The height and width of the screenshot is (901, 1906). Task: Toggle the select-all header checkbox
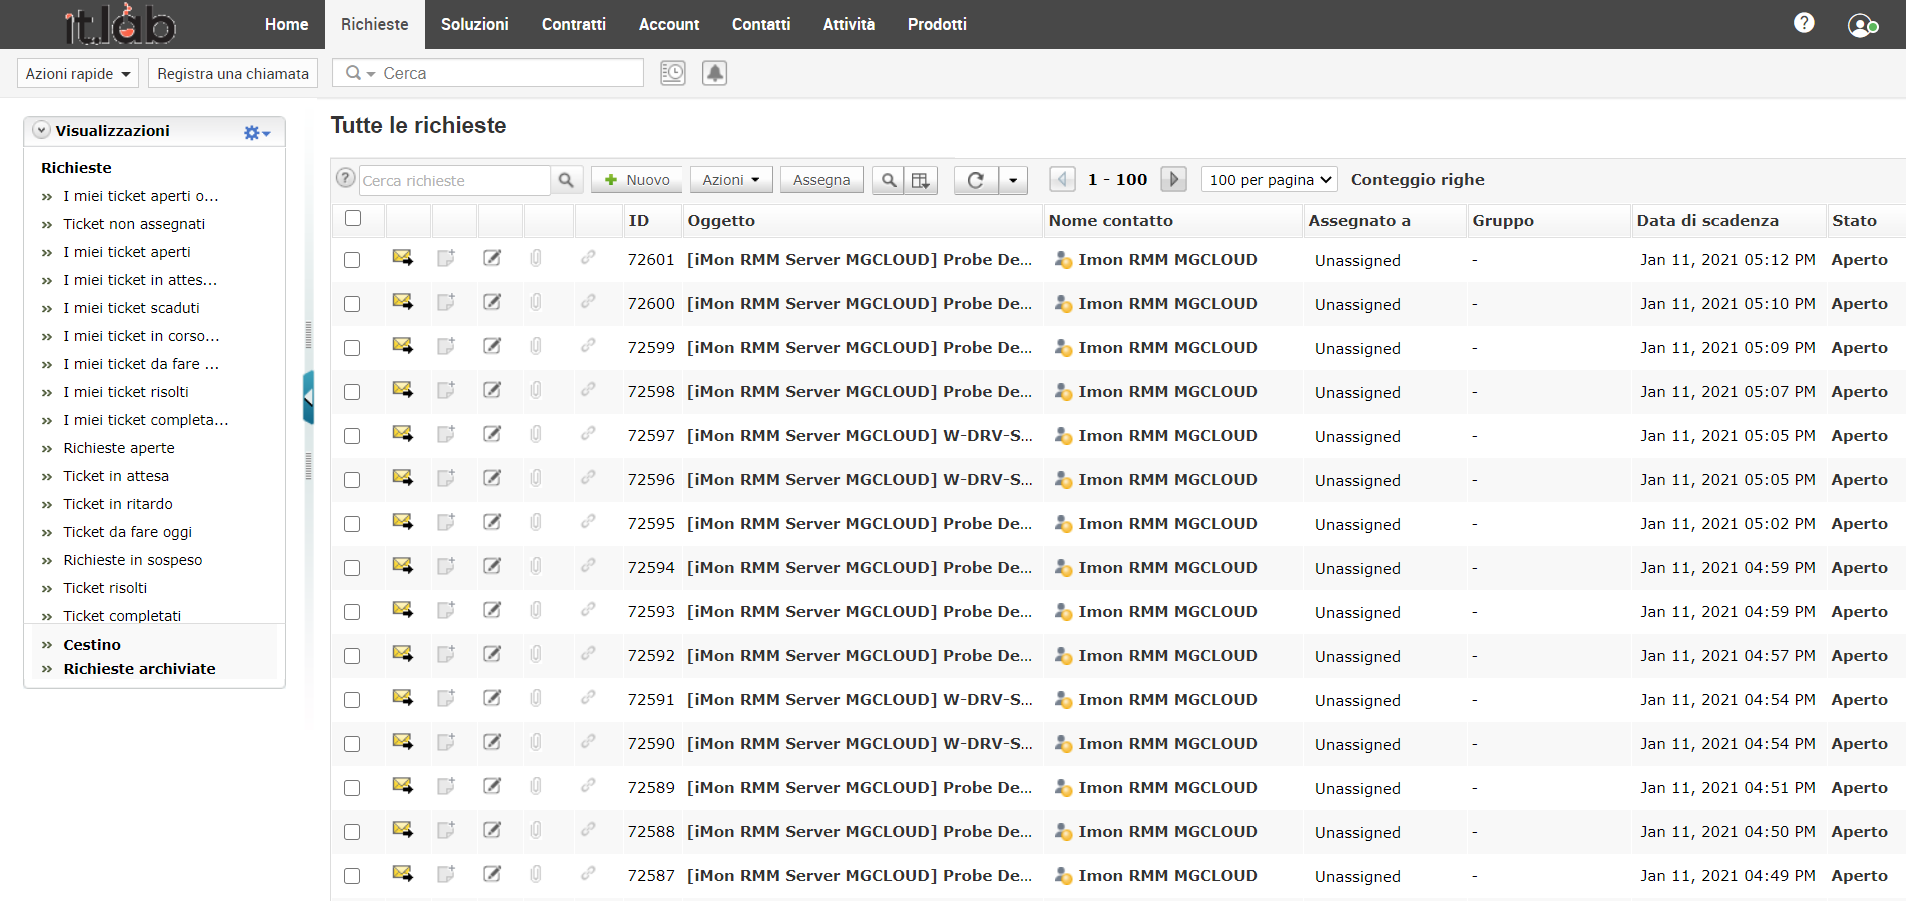352,219
